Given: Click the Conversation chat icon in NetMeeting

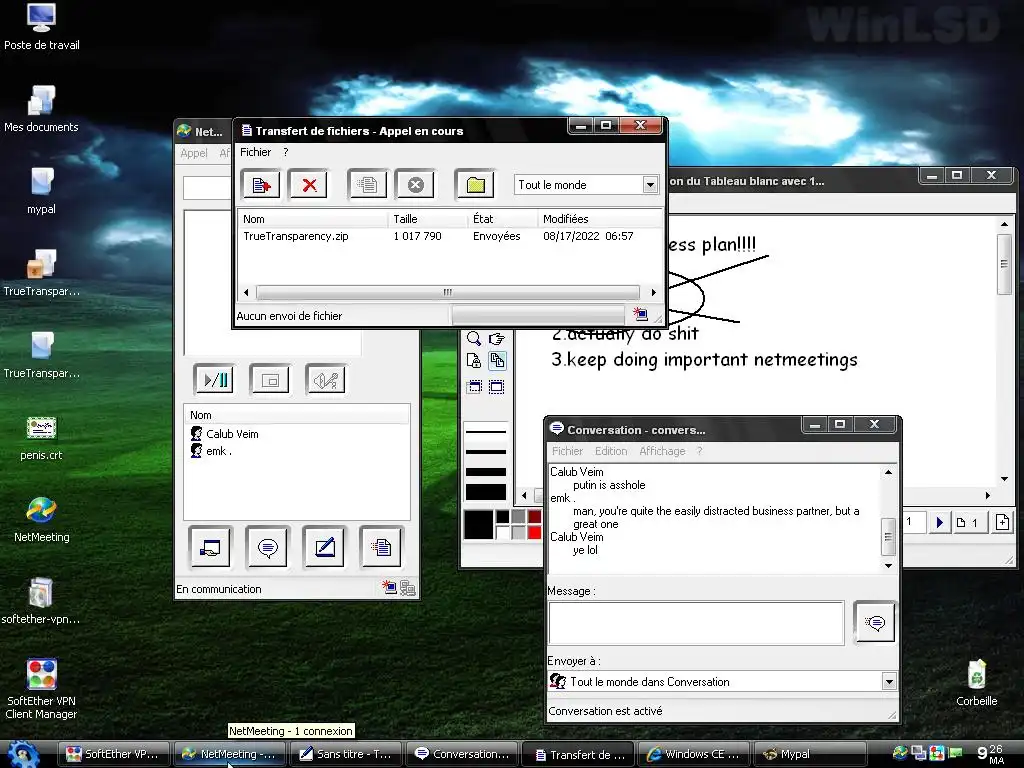Looking at the screenshot, I should (x=267, y=547).
